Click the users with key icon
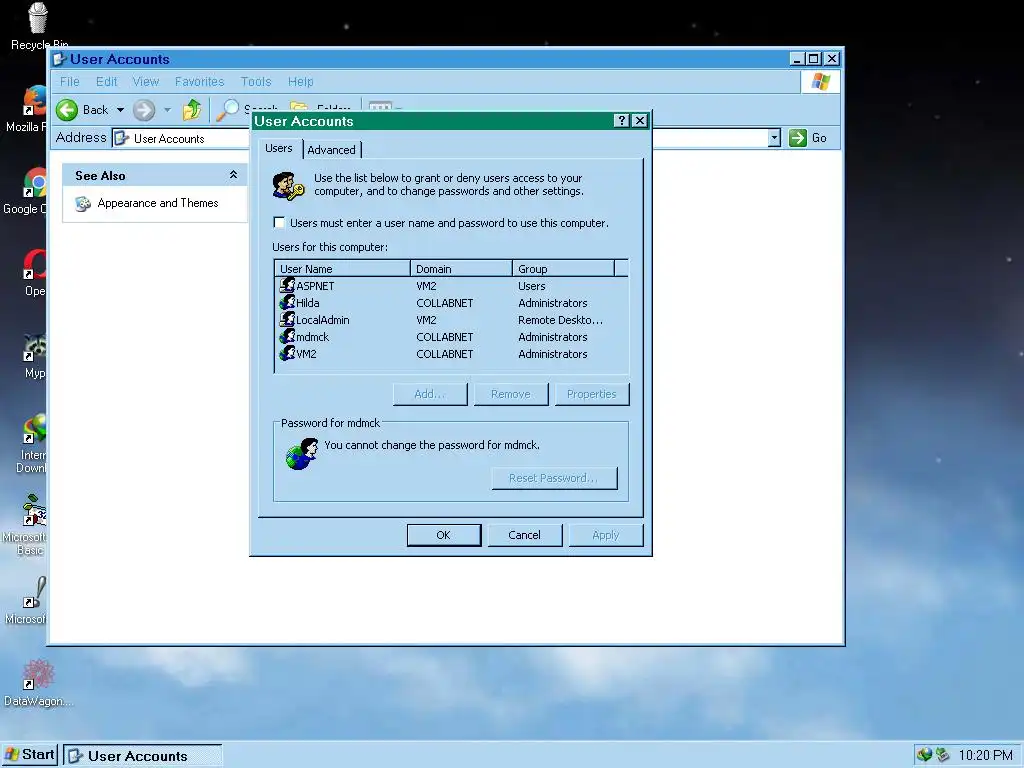Viewport: 1024px width, 768px height. tap(288, 186)
